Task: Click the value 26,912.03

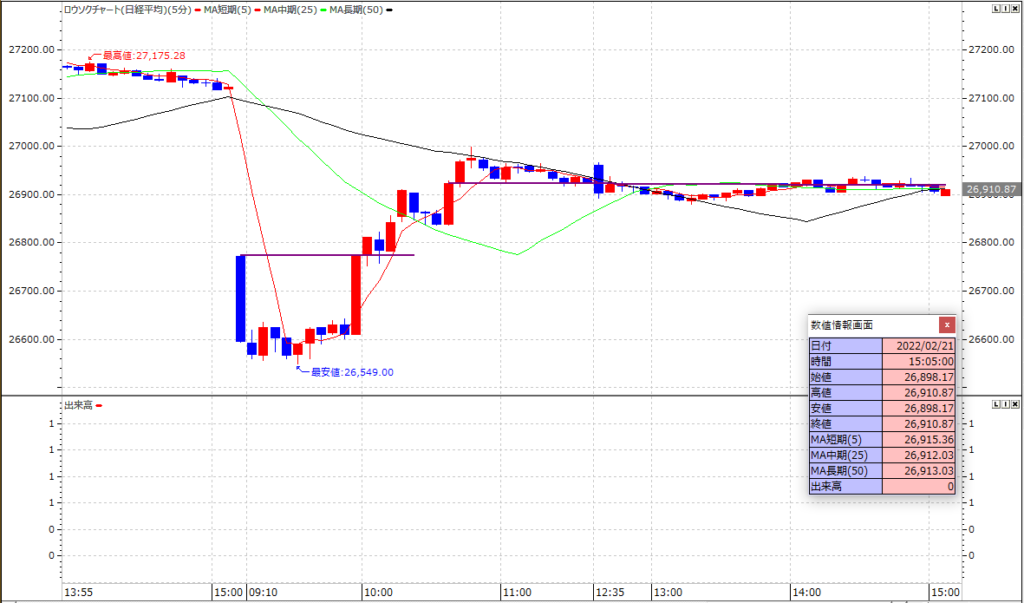Action: [919, 455]
